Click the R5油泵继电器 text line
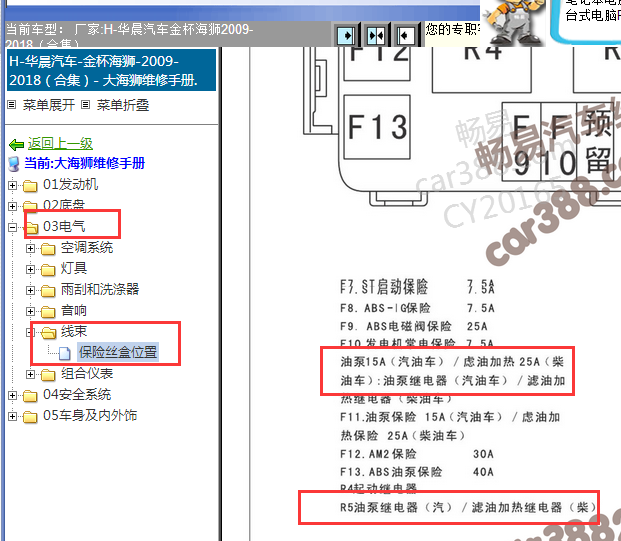Screen dimensions: 621x541 [x=468, y=507]
